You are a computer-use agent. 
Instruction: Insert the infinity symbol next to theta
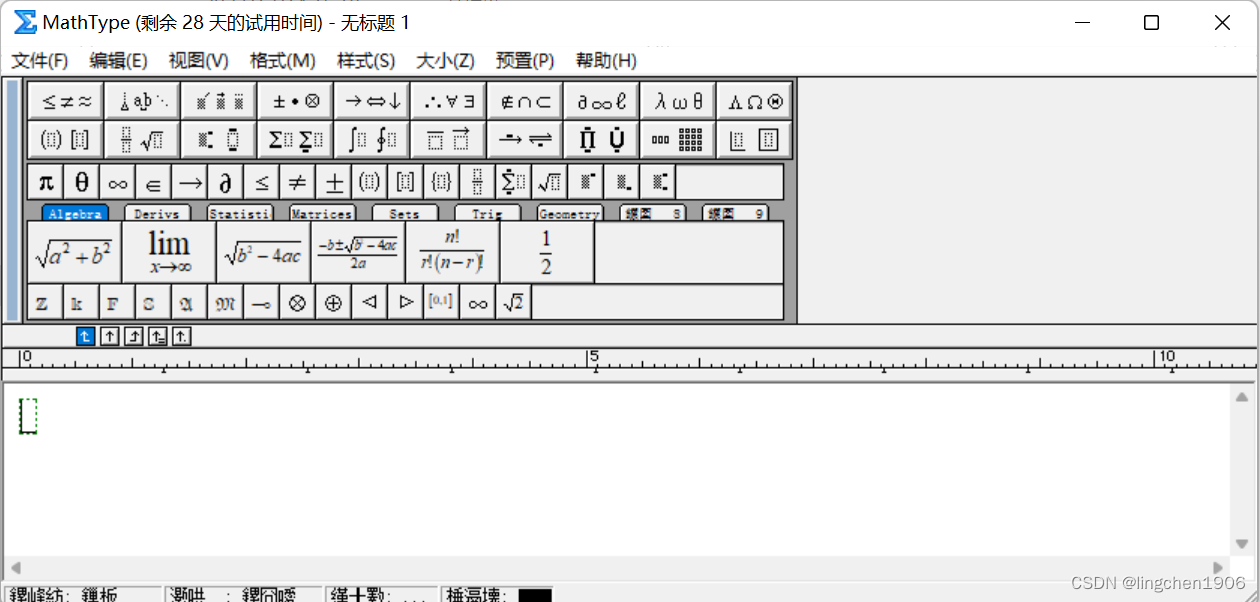(117, 182)
